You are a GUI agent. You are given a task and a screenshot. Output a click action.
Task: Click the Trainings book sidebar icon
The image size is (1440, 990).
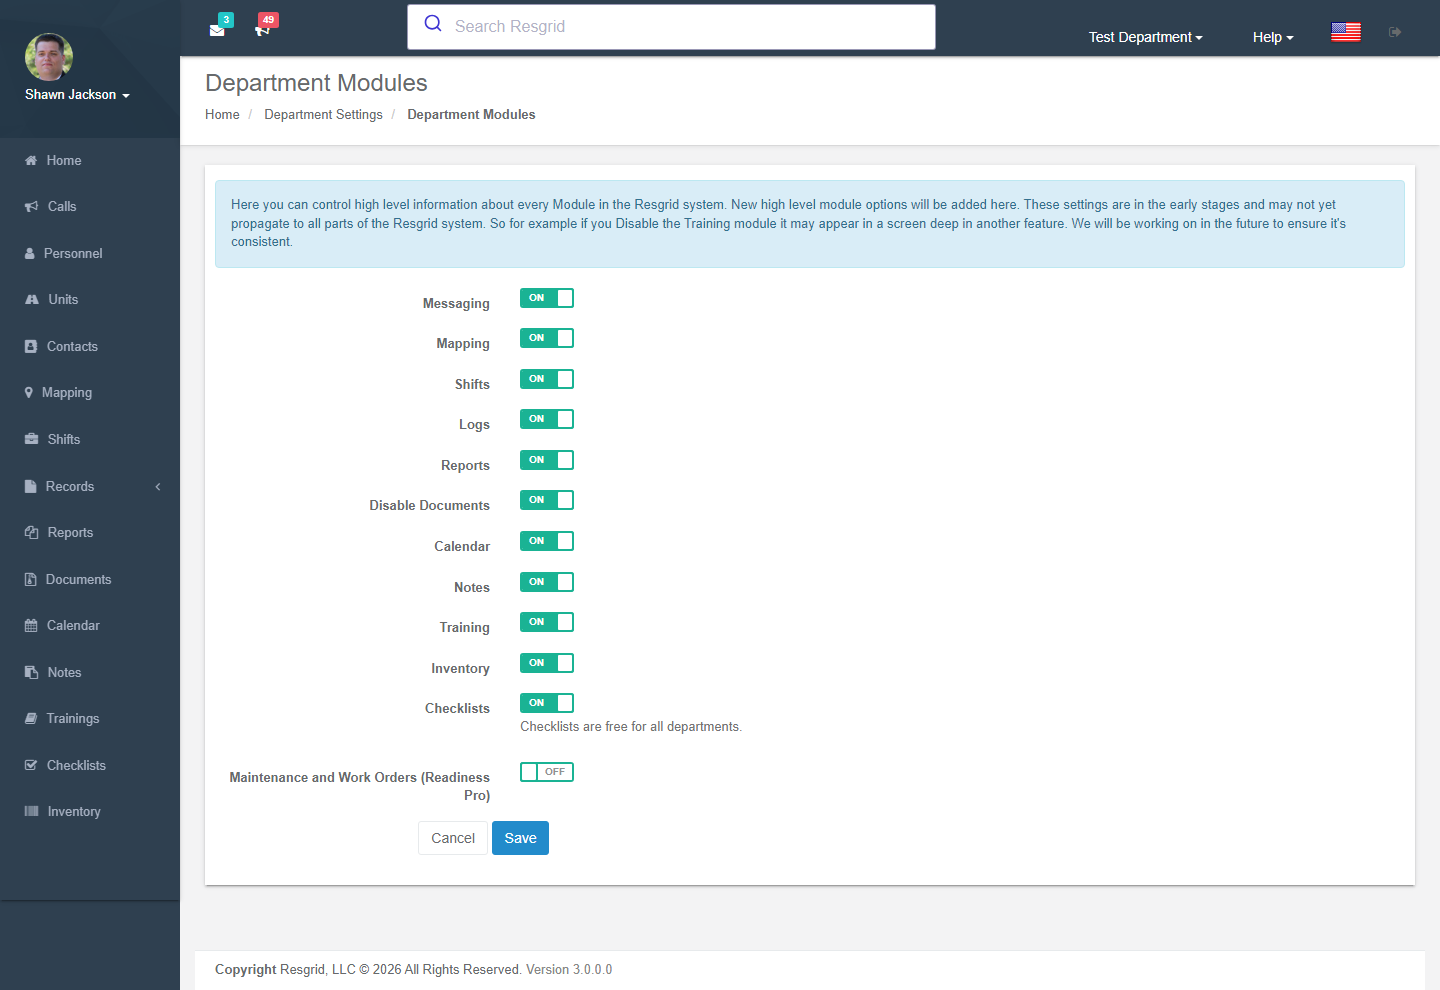click(x=31, y=719)
